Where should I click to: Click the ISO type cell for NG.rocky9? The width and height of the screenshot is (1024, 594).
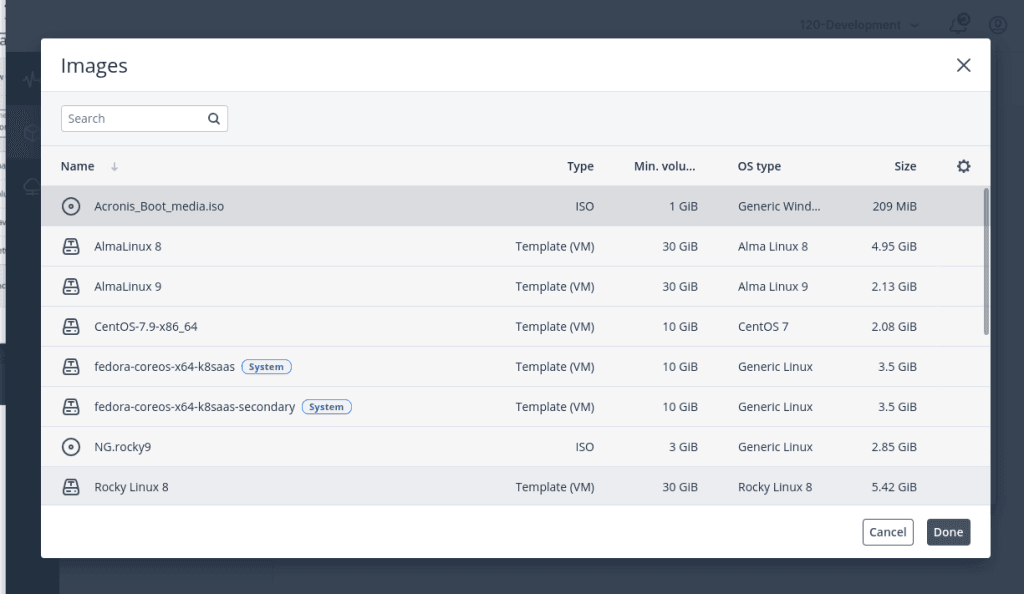(584, 447)
